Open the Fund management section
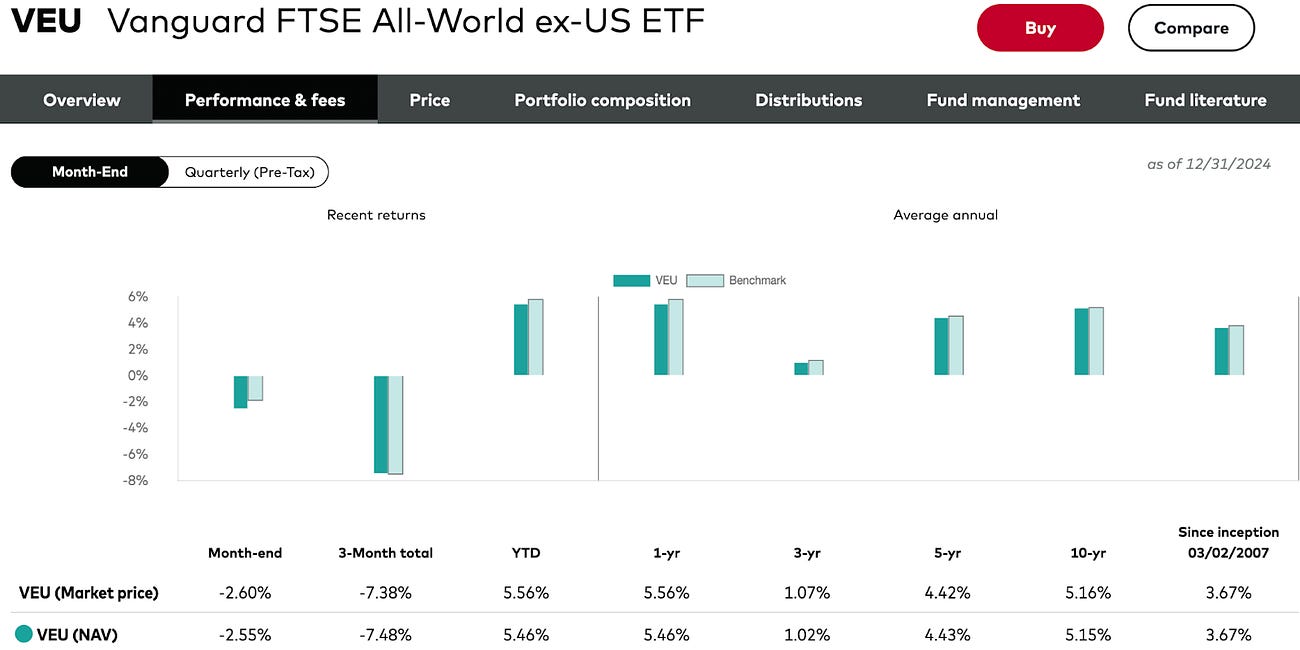The height and width of the screenshot is (650, 1300). [1003, 99]
